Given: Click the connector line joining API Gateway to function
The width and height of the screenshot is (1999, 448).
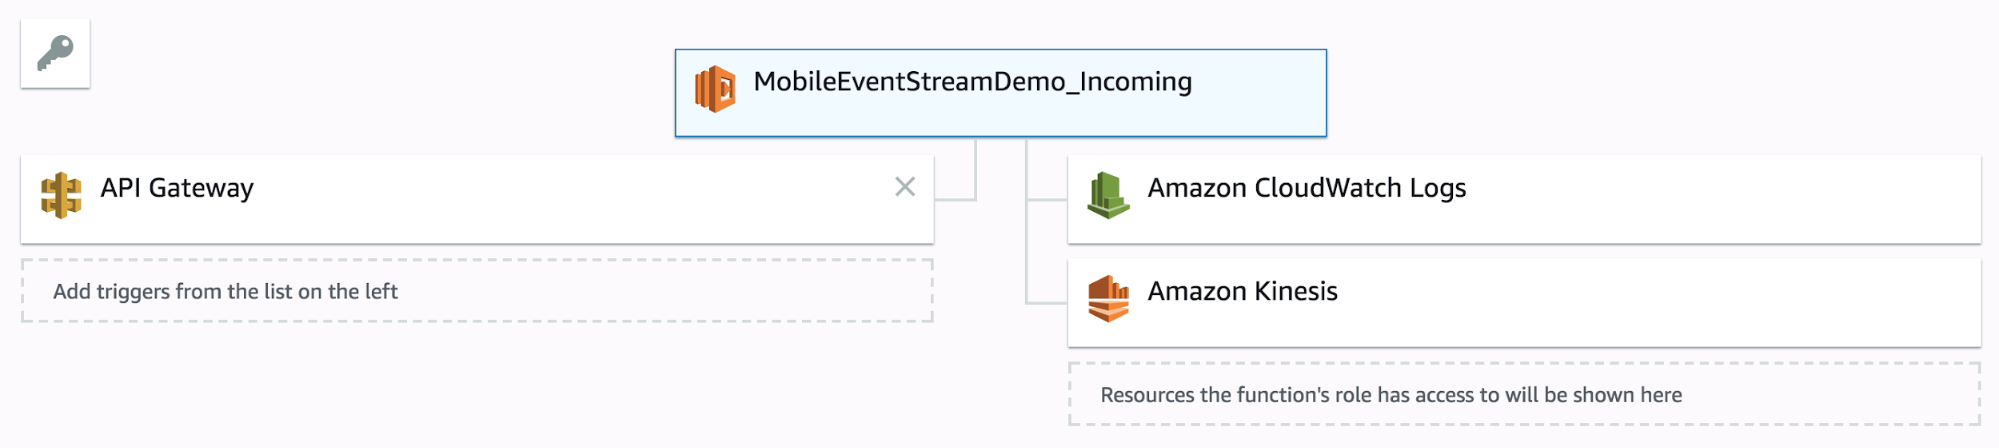Looking at the screenshot, I should pyautogui.click(x=975, y=182).
